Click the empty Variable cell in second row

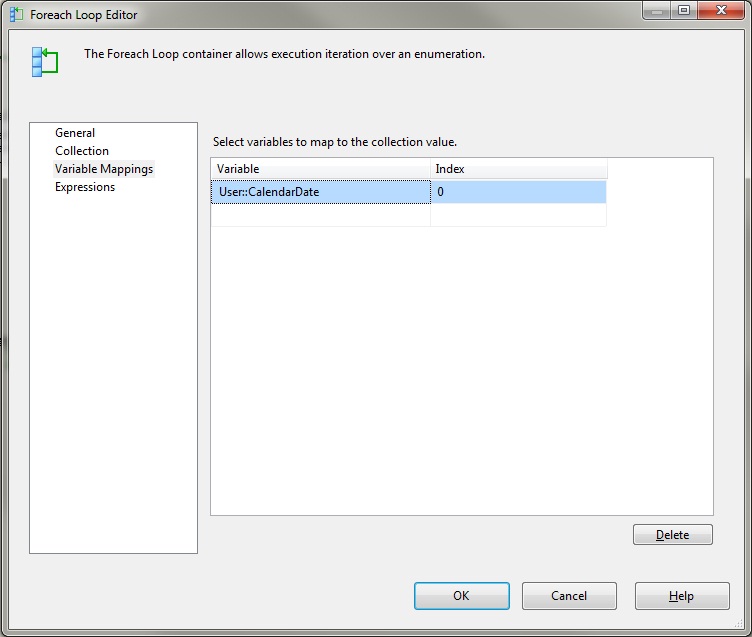tap(320, 215)
